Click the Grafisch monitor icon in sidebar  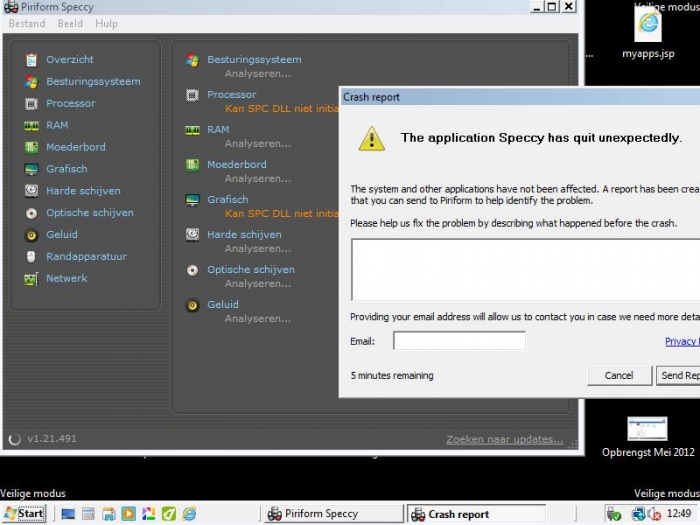coord(31,169)
